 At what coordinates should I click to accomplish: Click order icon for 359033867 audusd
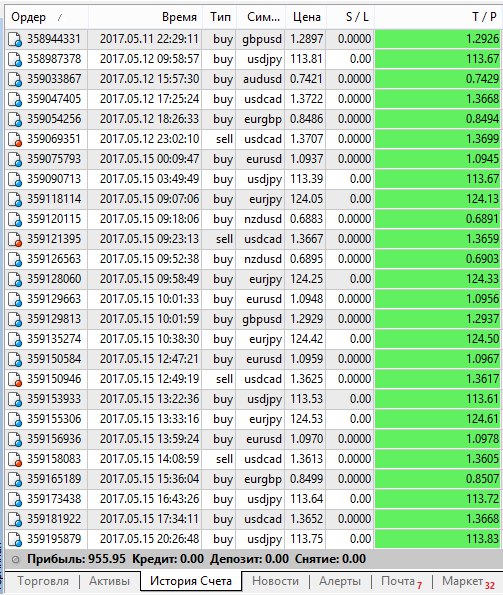15,79
